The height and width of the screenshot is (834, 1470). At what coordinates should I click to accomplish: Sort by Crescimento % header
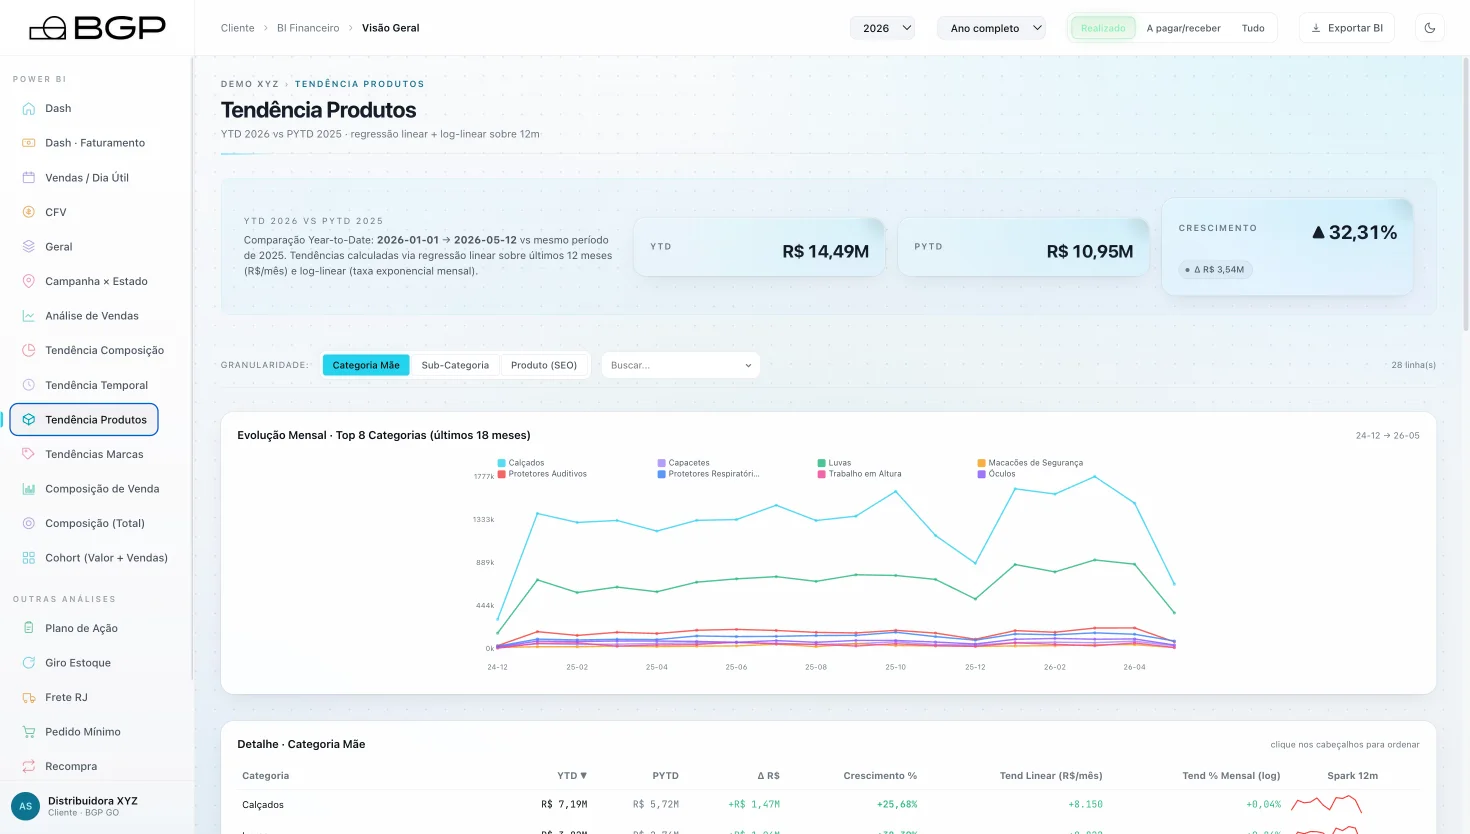pos(880,776)
